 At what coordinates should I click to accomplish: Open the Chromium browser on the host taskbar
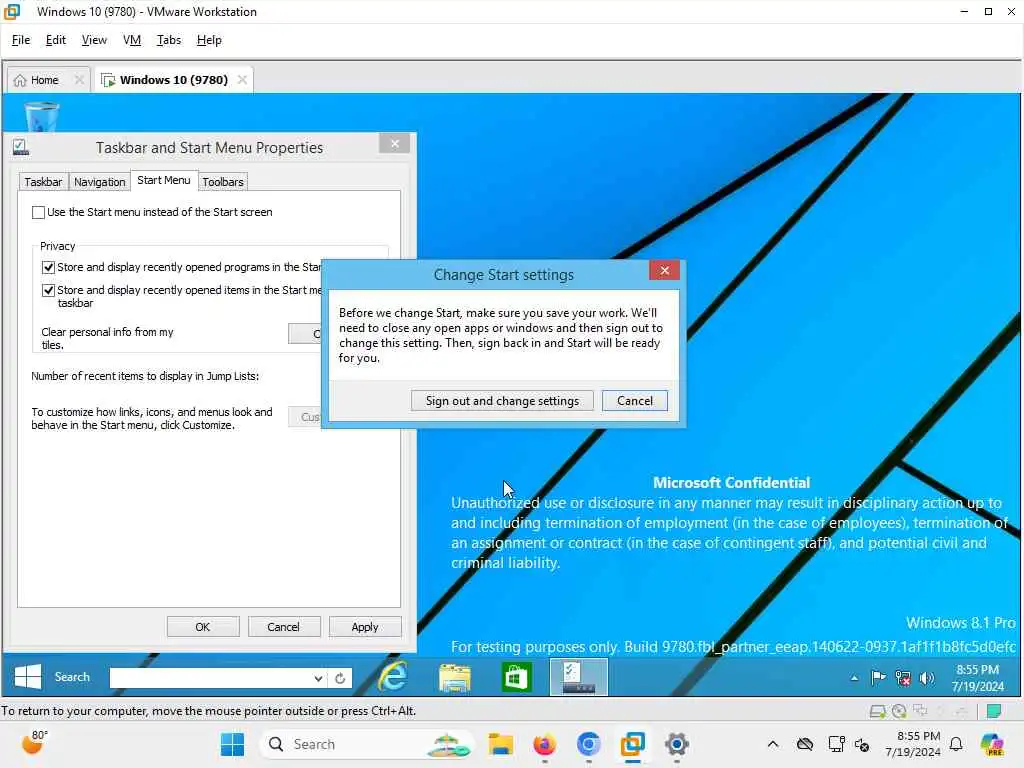click(588, 744)
